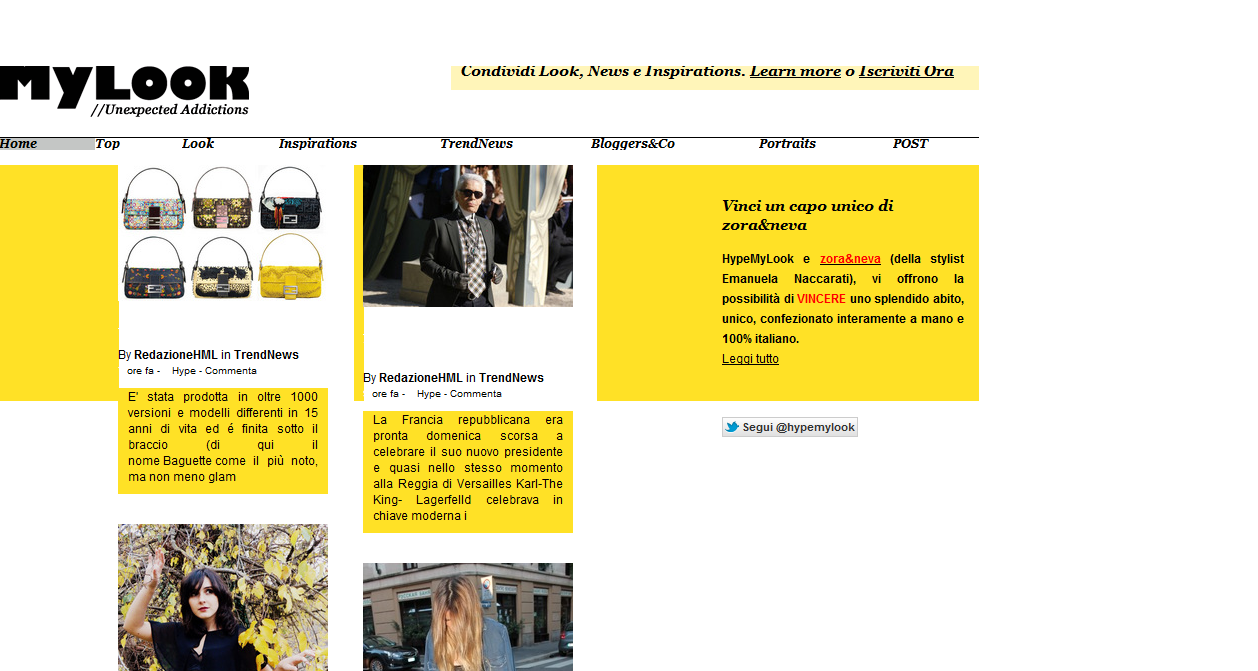Click the Iscriviti Ora signup link
This screenshot has height=671, width=1258.
click(906, 71)
